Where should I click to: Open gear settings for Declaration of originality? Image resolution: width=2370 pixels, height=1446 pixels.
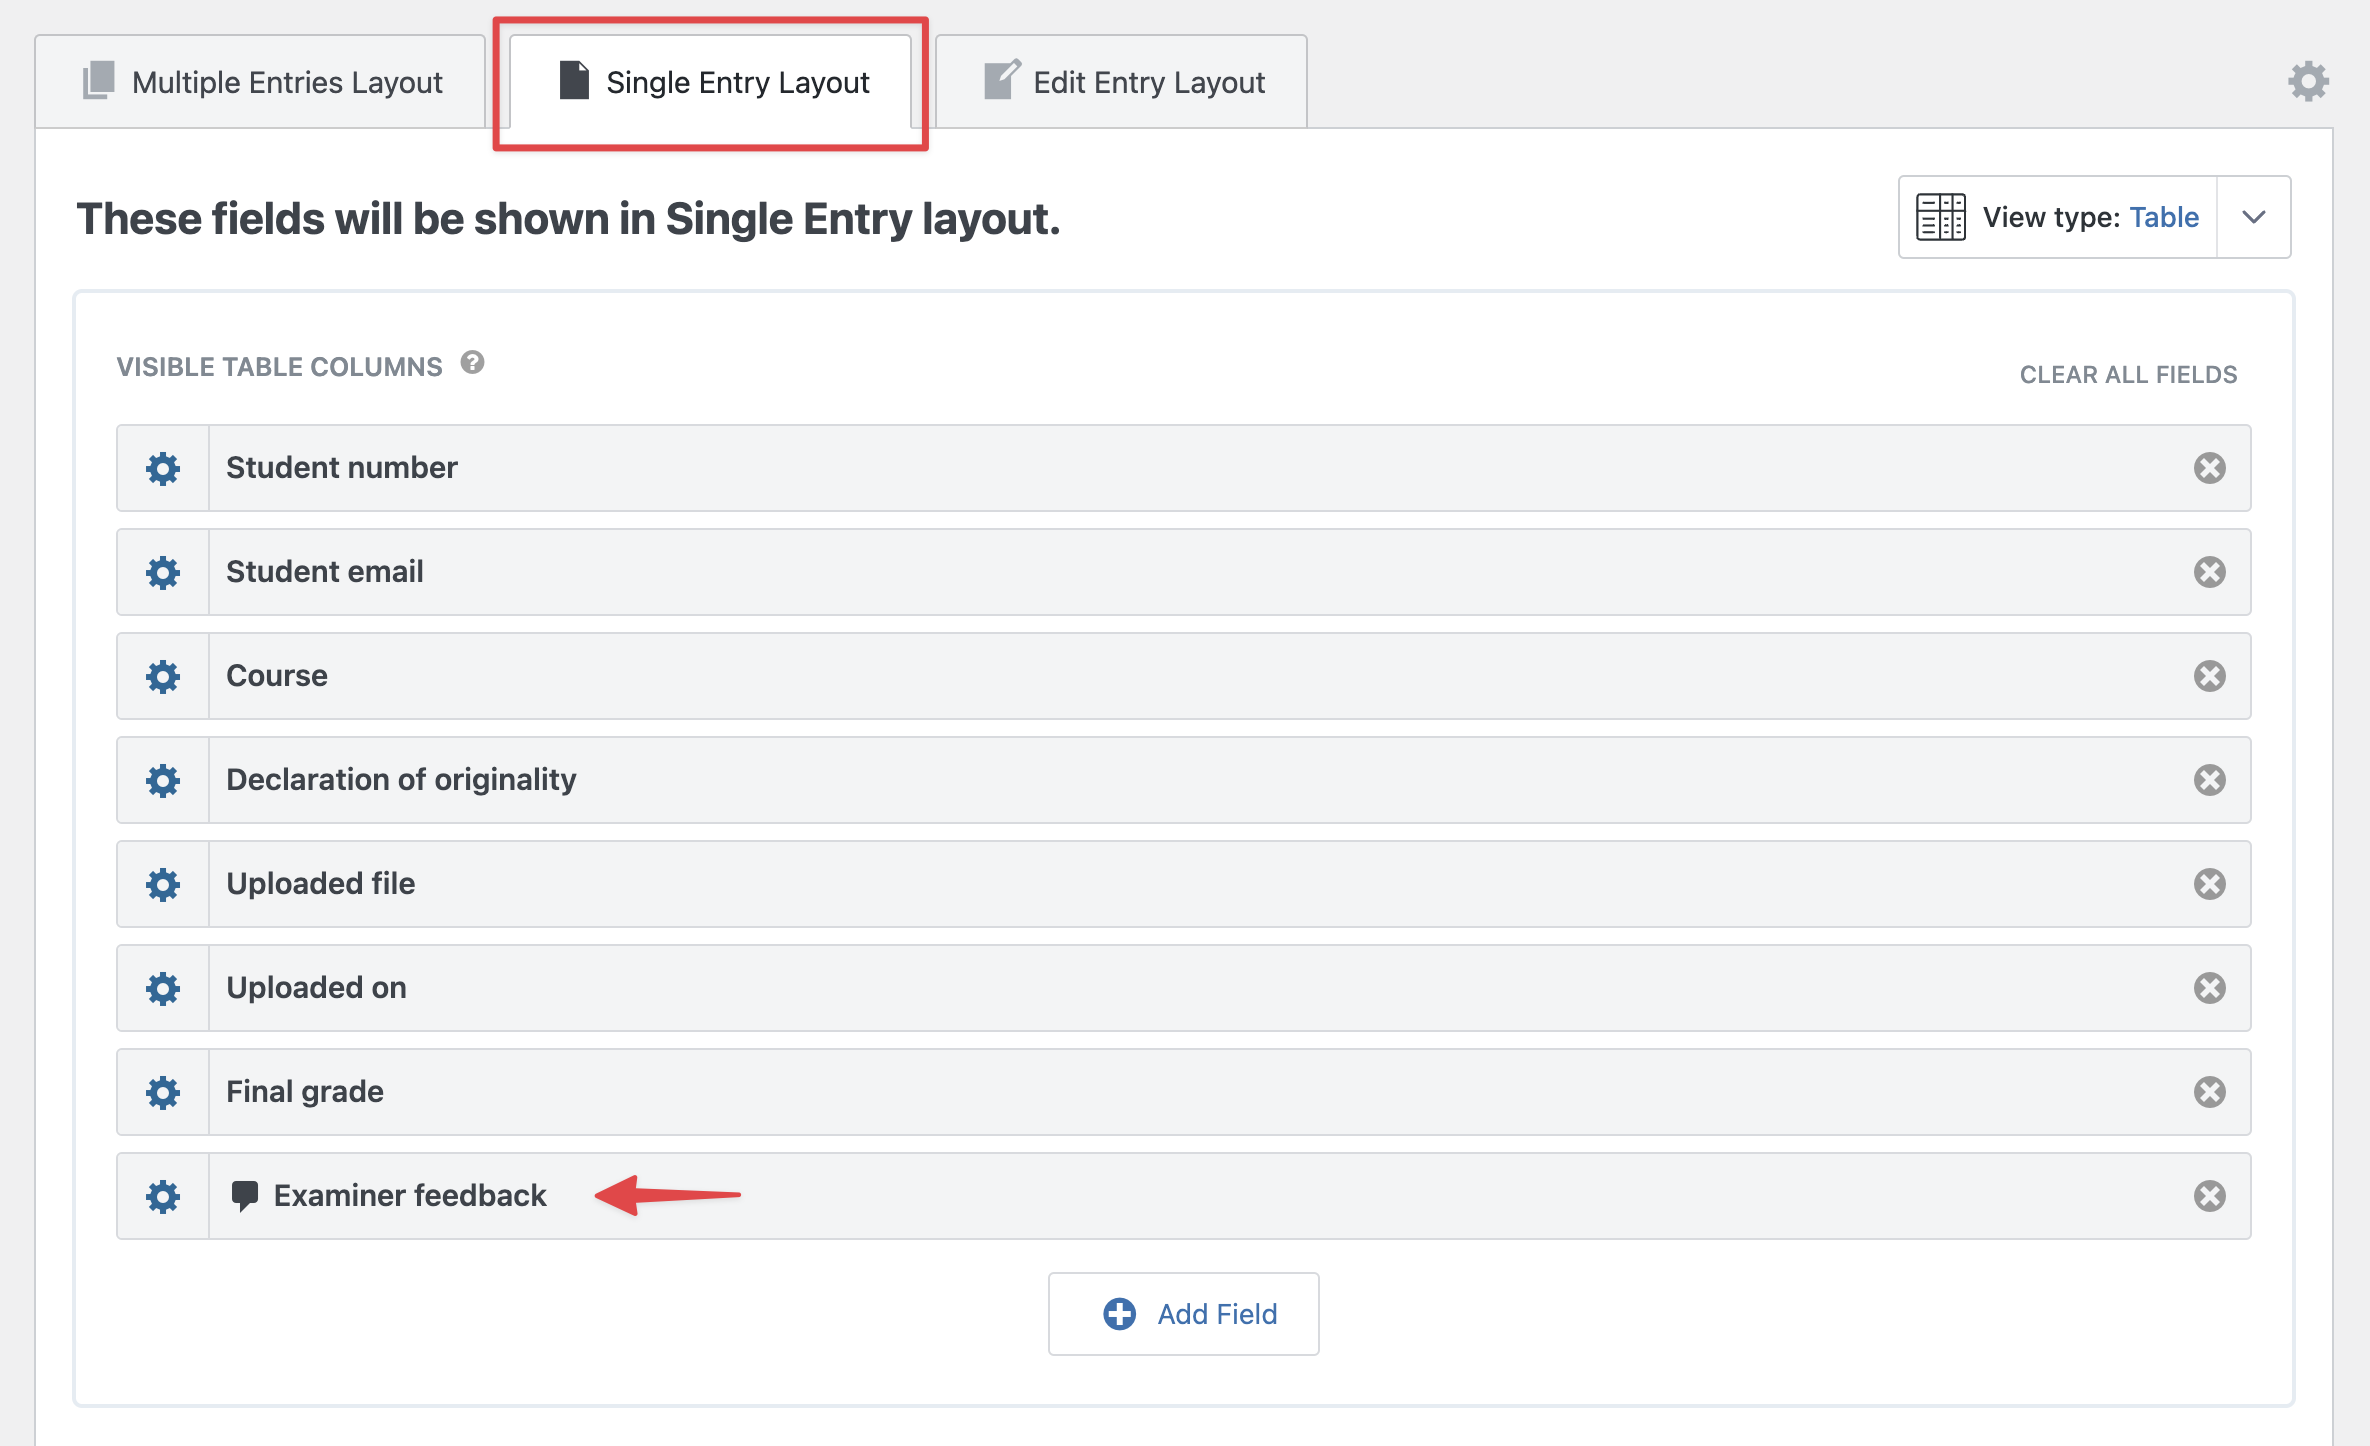coord(163,780)
